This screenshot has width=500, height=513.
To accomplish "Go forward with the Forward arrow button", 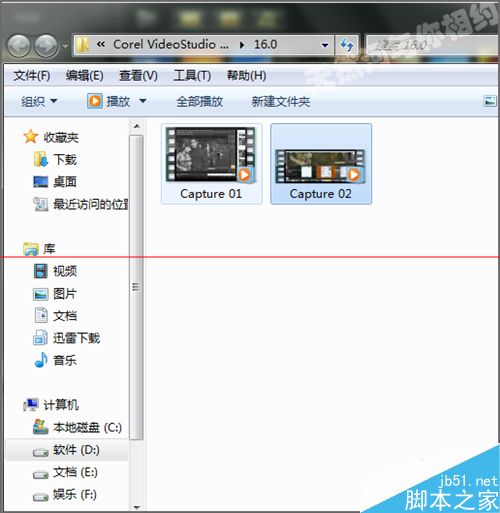I will click(x=46, y=46).
